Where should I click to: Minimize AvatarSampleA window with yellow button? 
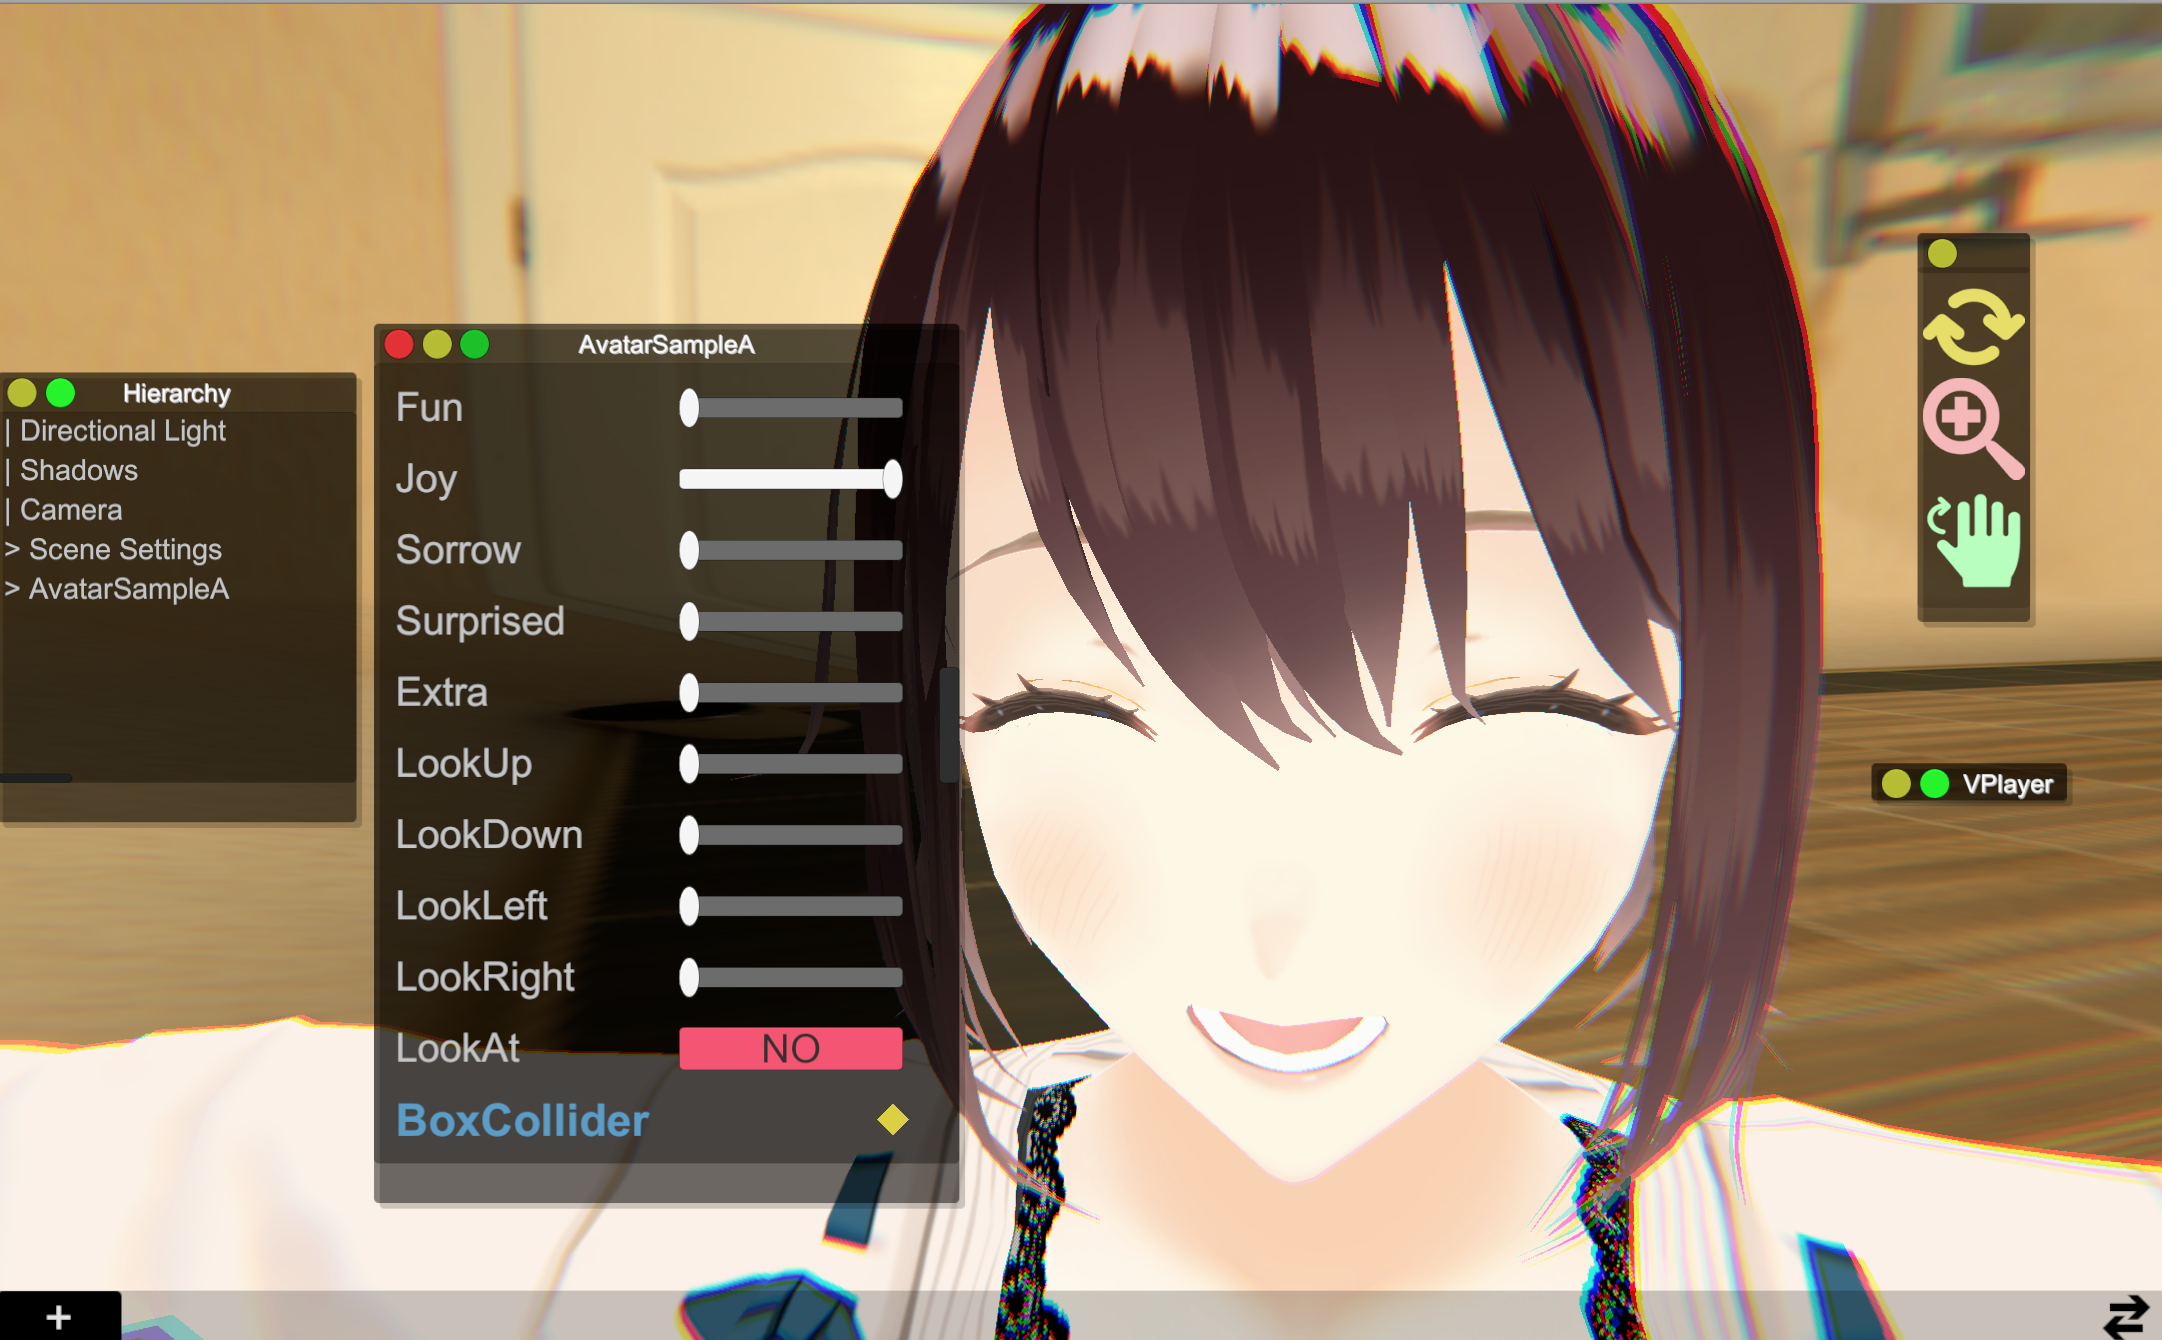[437, 345]
